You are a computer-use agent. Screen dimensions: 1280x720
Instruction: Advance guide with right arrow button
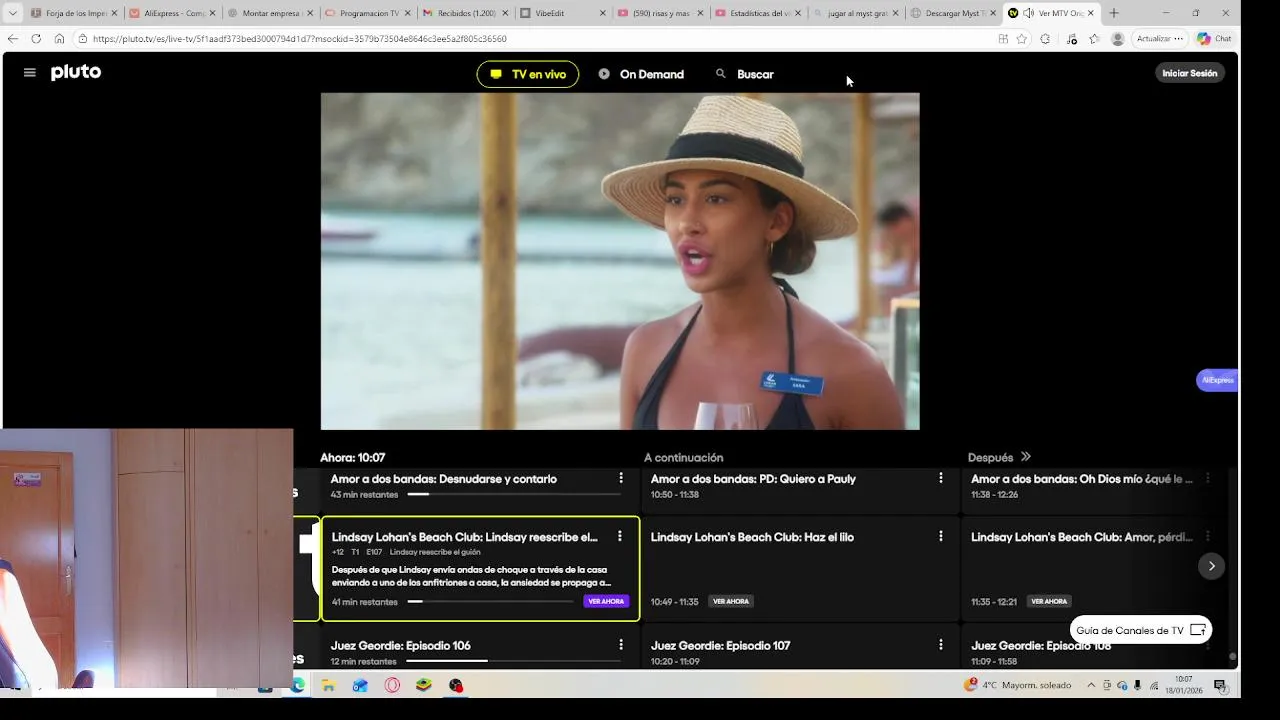tap(1211, 566)
